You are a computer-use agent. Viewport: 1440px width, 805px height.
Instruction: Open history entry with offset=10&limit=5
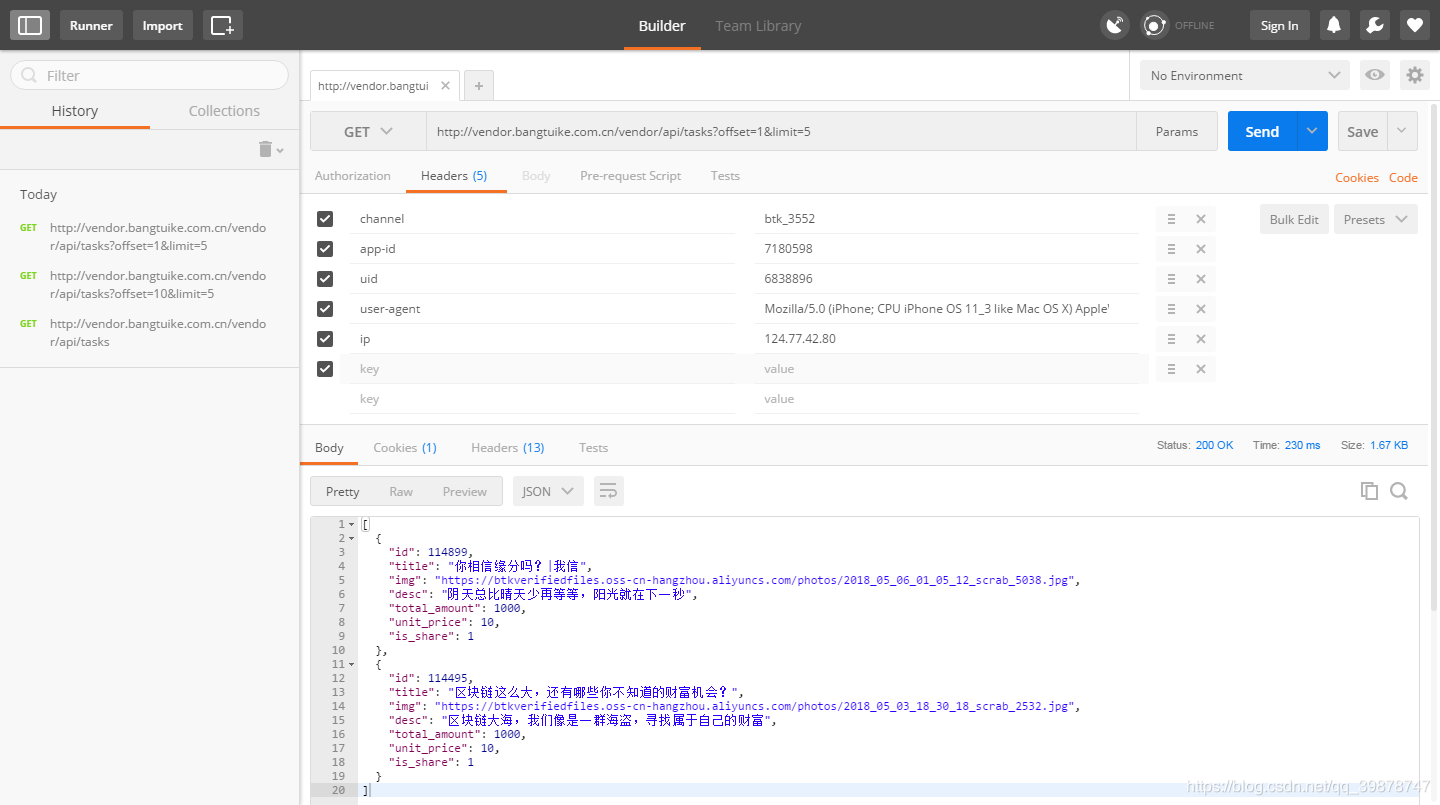[x=158, y=285]
